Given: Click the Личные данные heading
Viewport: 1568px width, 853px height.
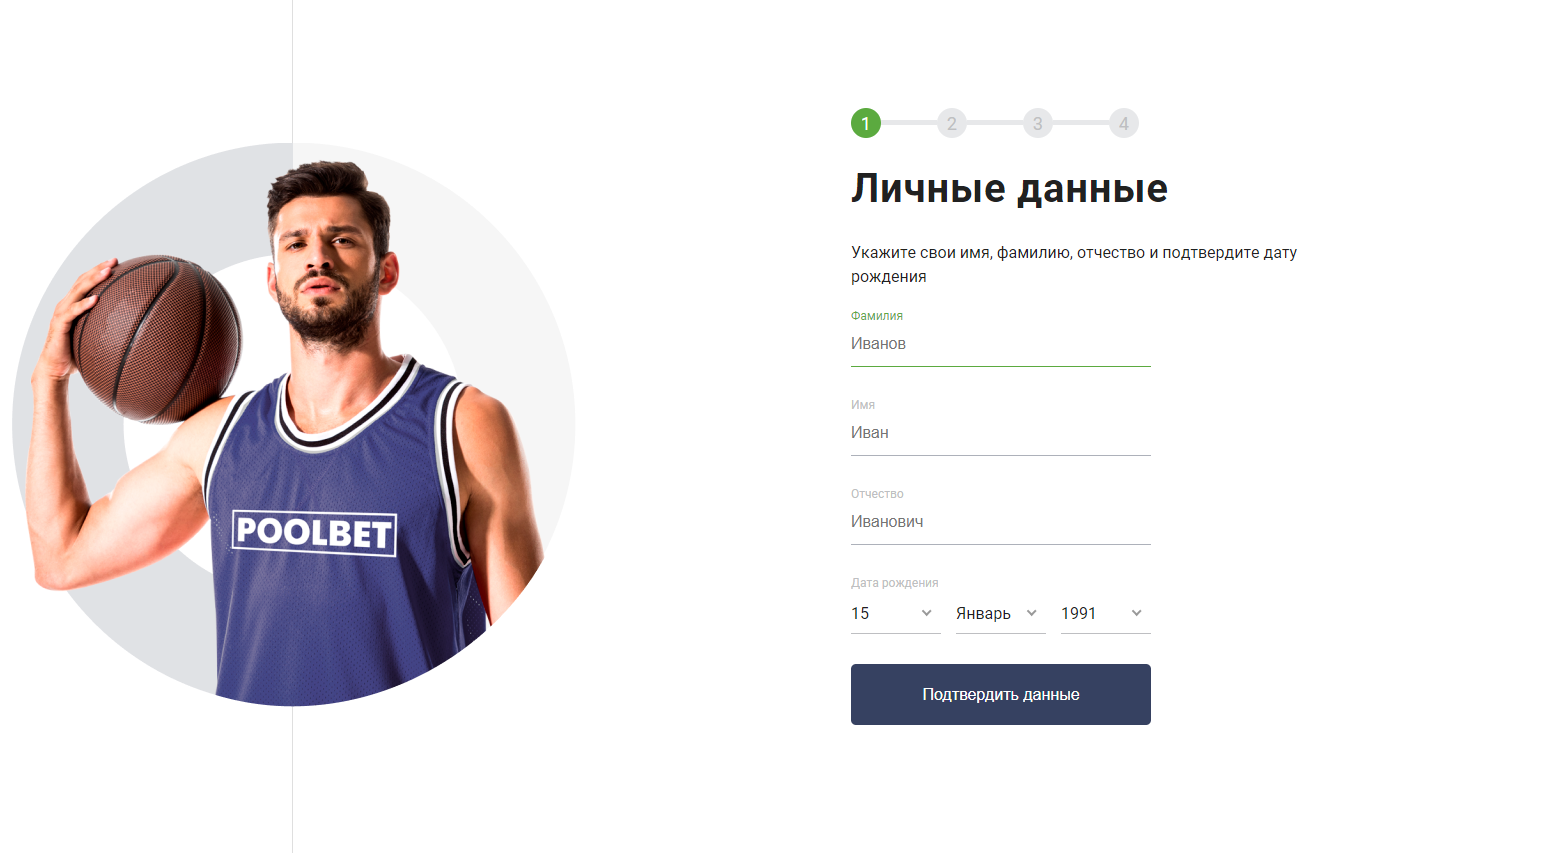Looking at the screenshot, I should pyautogui.click(x=1009, y=188).
